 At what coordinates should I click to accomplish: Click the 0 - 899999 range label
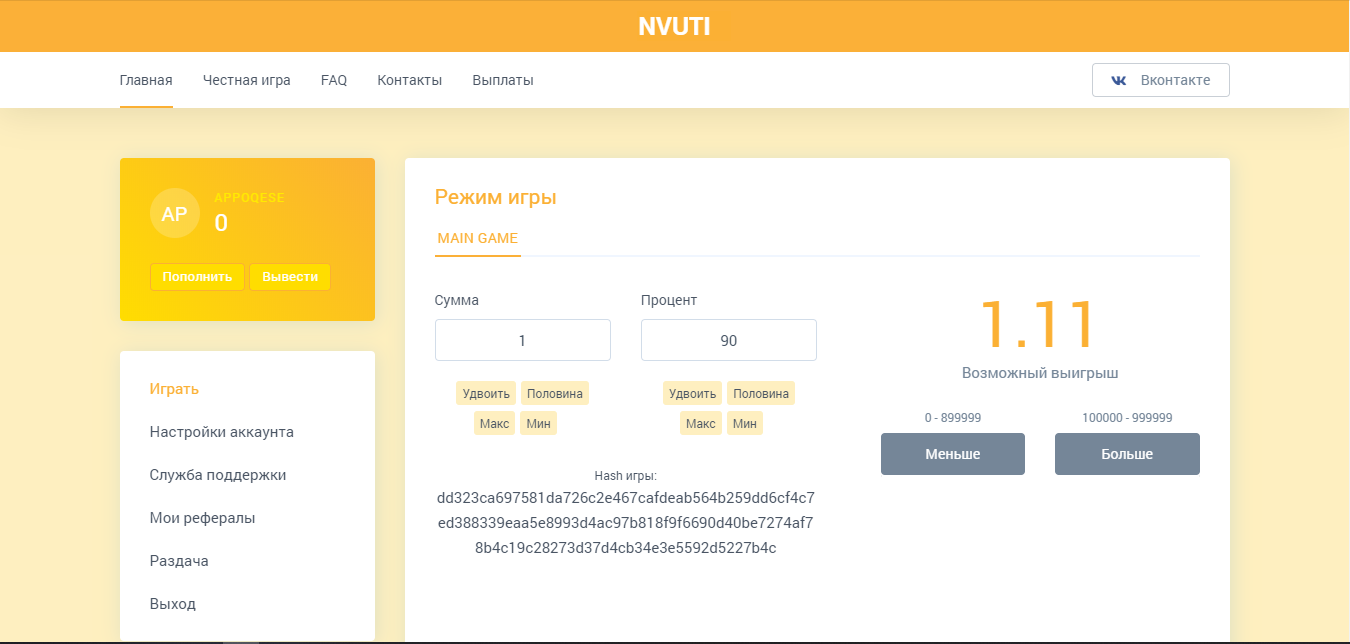tap(953, 418)
